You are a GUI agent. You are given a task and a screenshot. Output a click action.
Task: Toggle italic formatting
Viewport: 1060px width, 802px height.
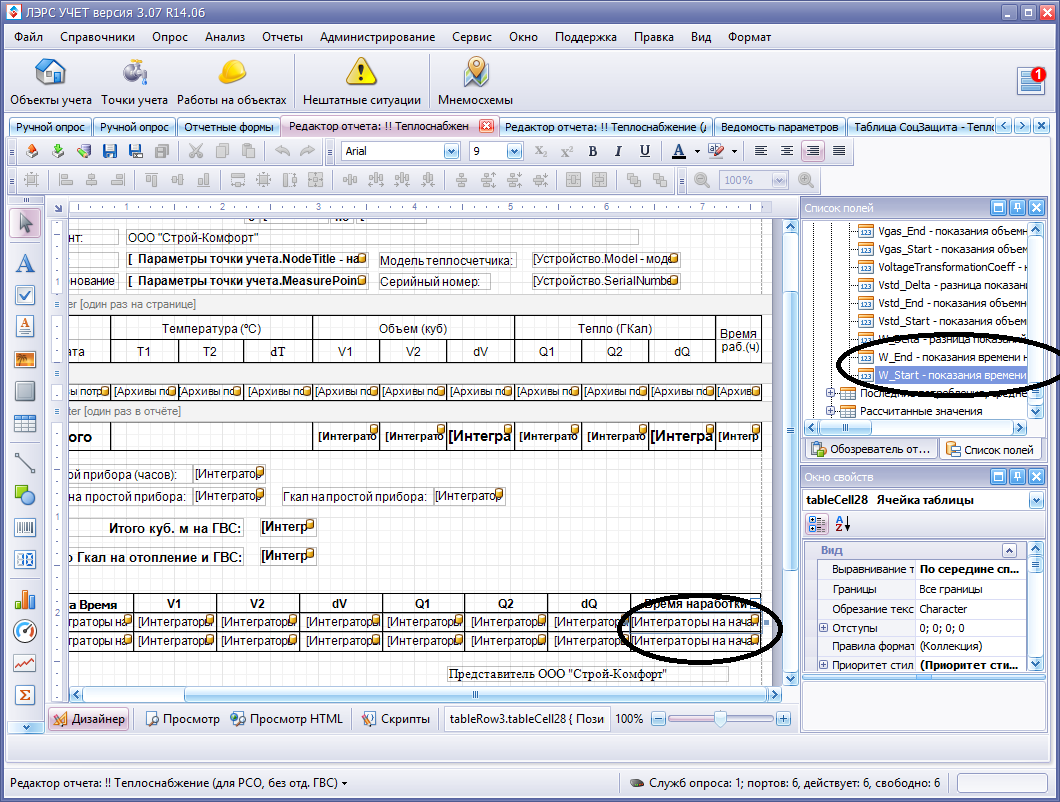pyautogui.click(x=618, y=151)
